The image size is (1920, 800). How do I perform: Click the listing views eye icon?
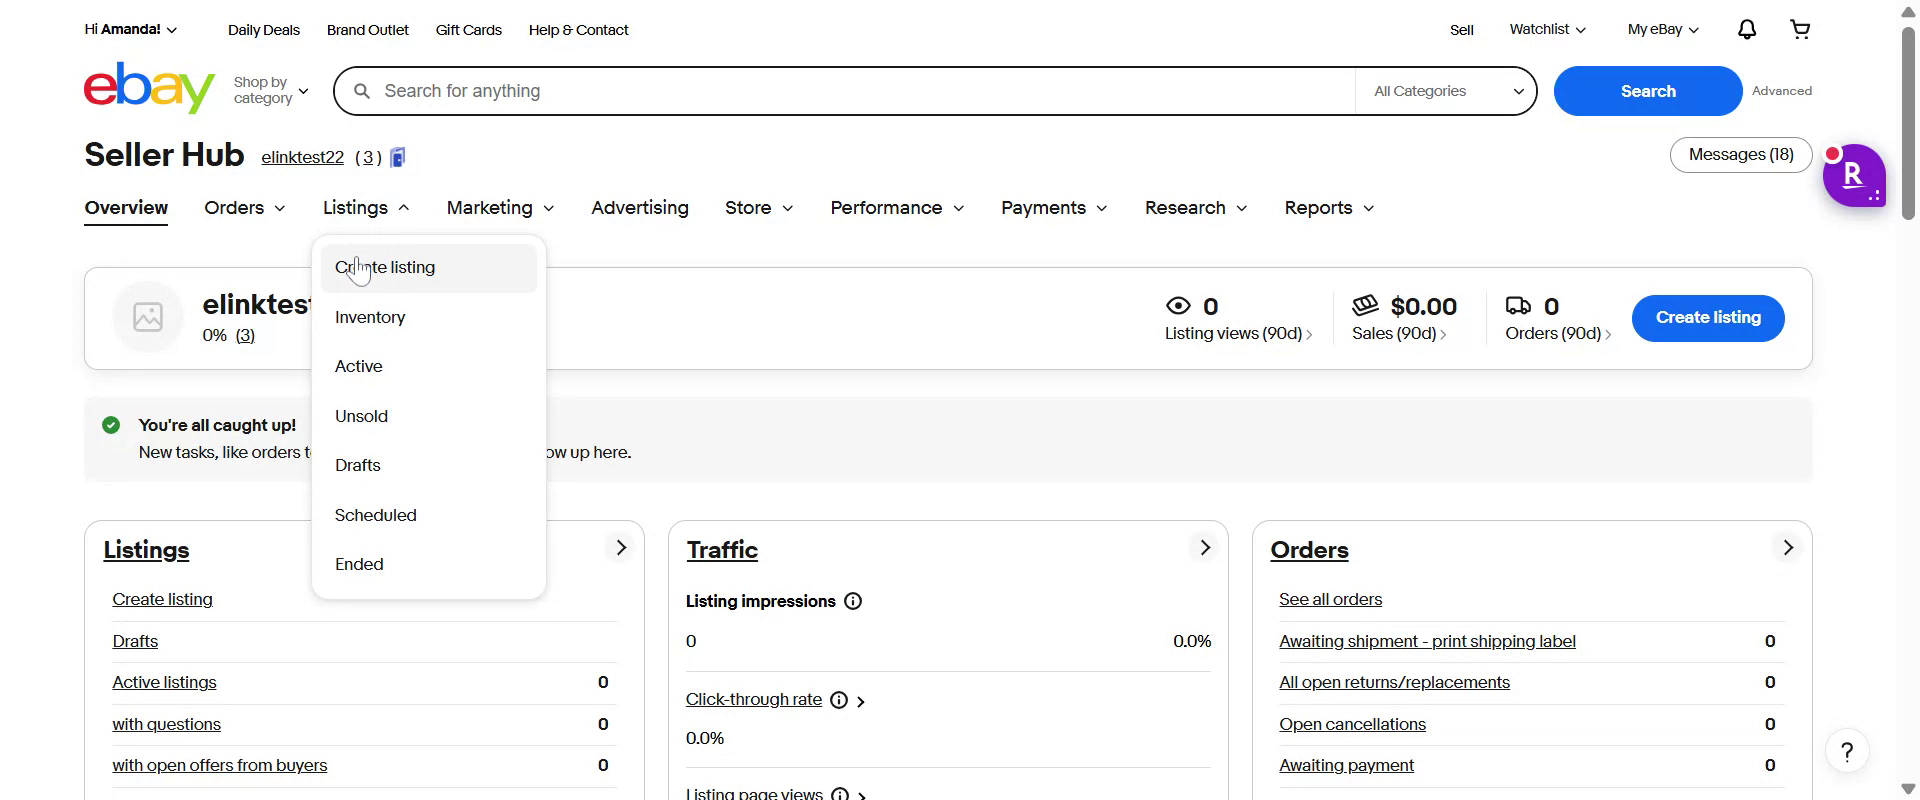(x=1179, y=306)
